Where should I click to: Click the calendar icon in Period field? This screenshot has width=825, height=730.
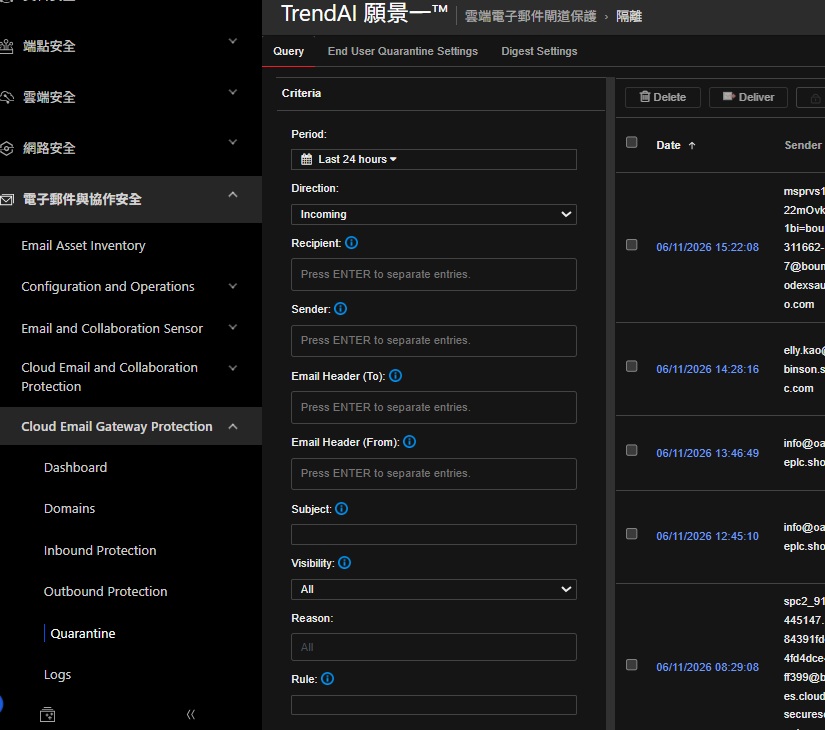coord(306,159)
